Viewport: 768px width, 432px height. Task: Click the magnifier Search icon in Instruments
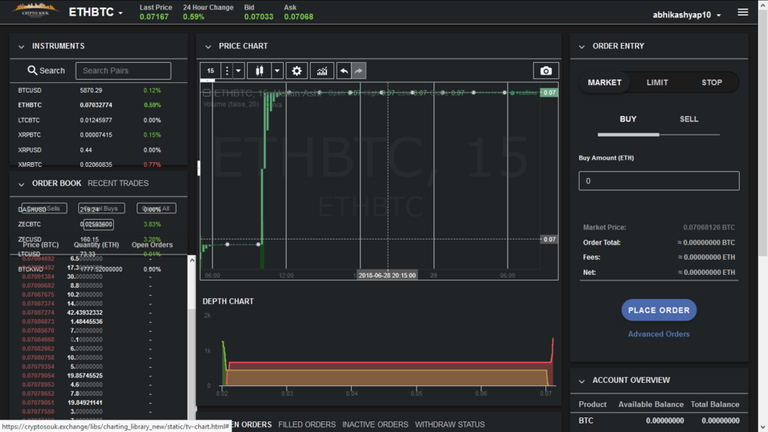[x=32, y=71]
